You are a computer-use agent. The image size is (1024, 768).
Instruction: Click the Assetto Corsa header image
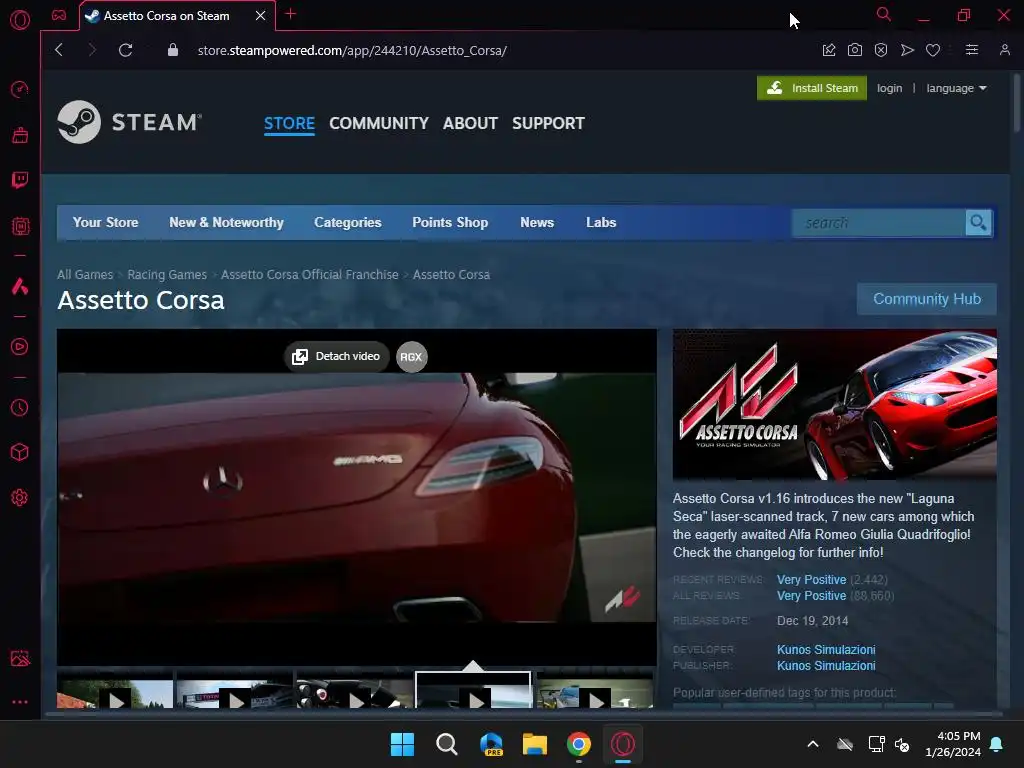click(835, 404)
